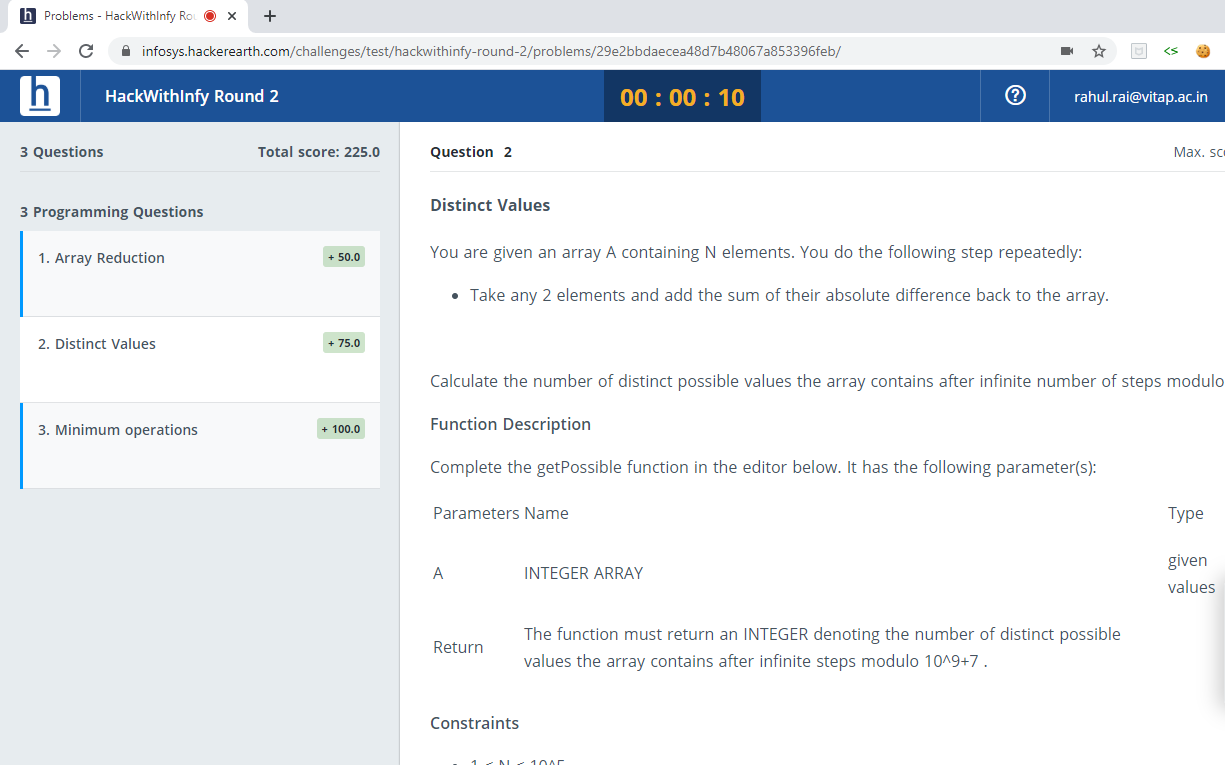The image size is (1225, 765).
Task: Click the + 50.0 score badge
Action: (344, 257)
